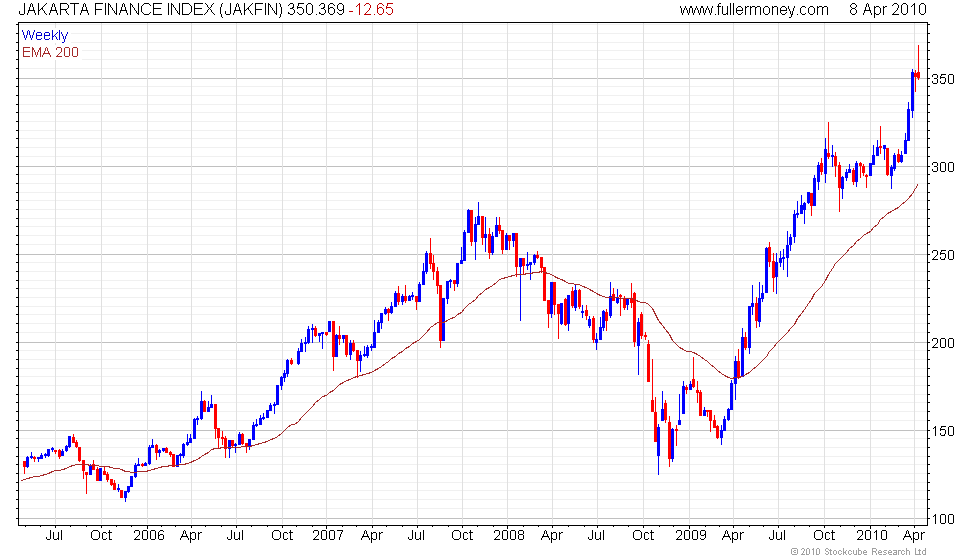Click the 2007 year label on time axis
The height and width of the screenshot is (560, 980).
328,536
